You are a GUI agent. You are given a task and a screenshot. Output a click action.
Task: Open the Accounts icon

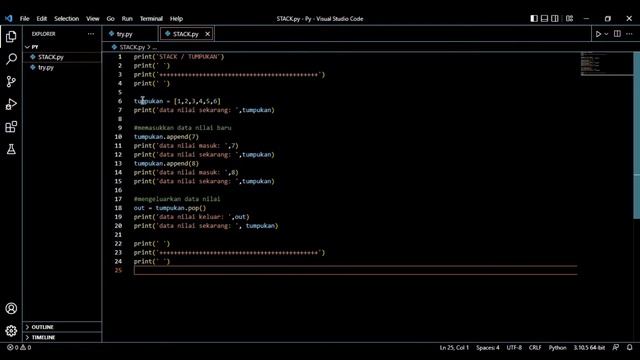pyautogui.click(x=11, y=308)
